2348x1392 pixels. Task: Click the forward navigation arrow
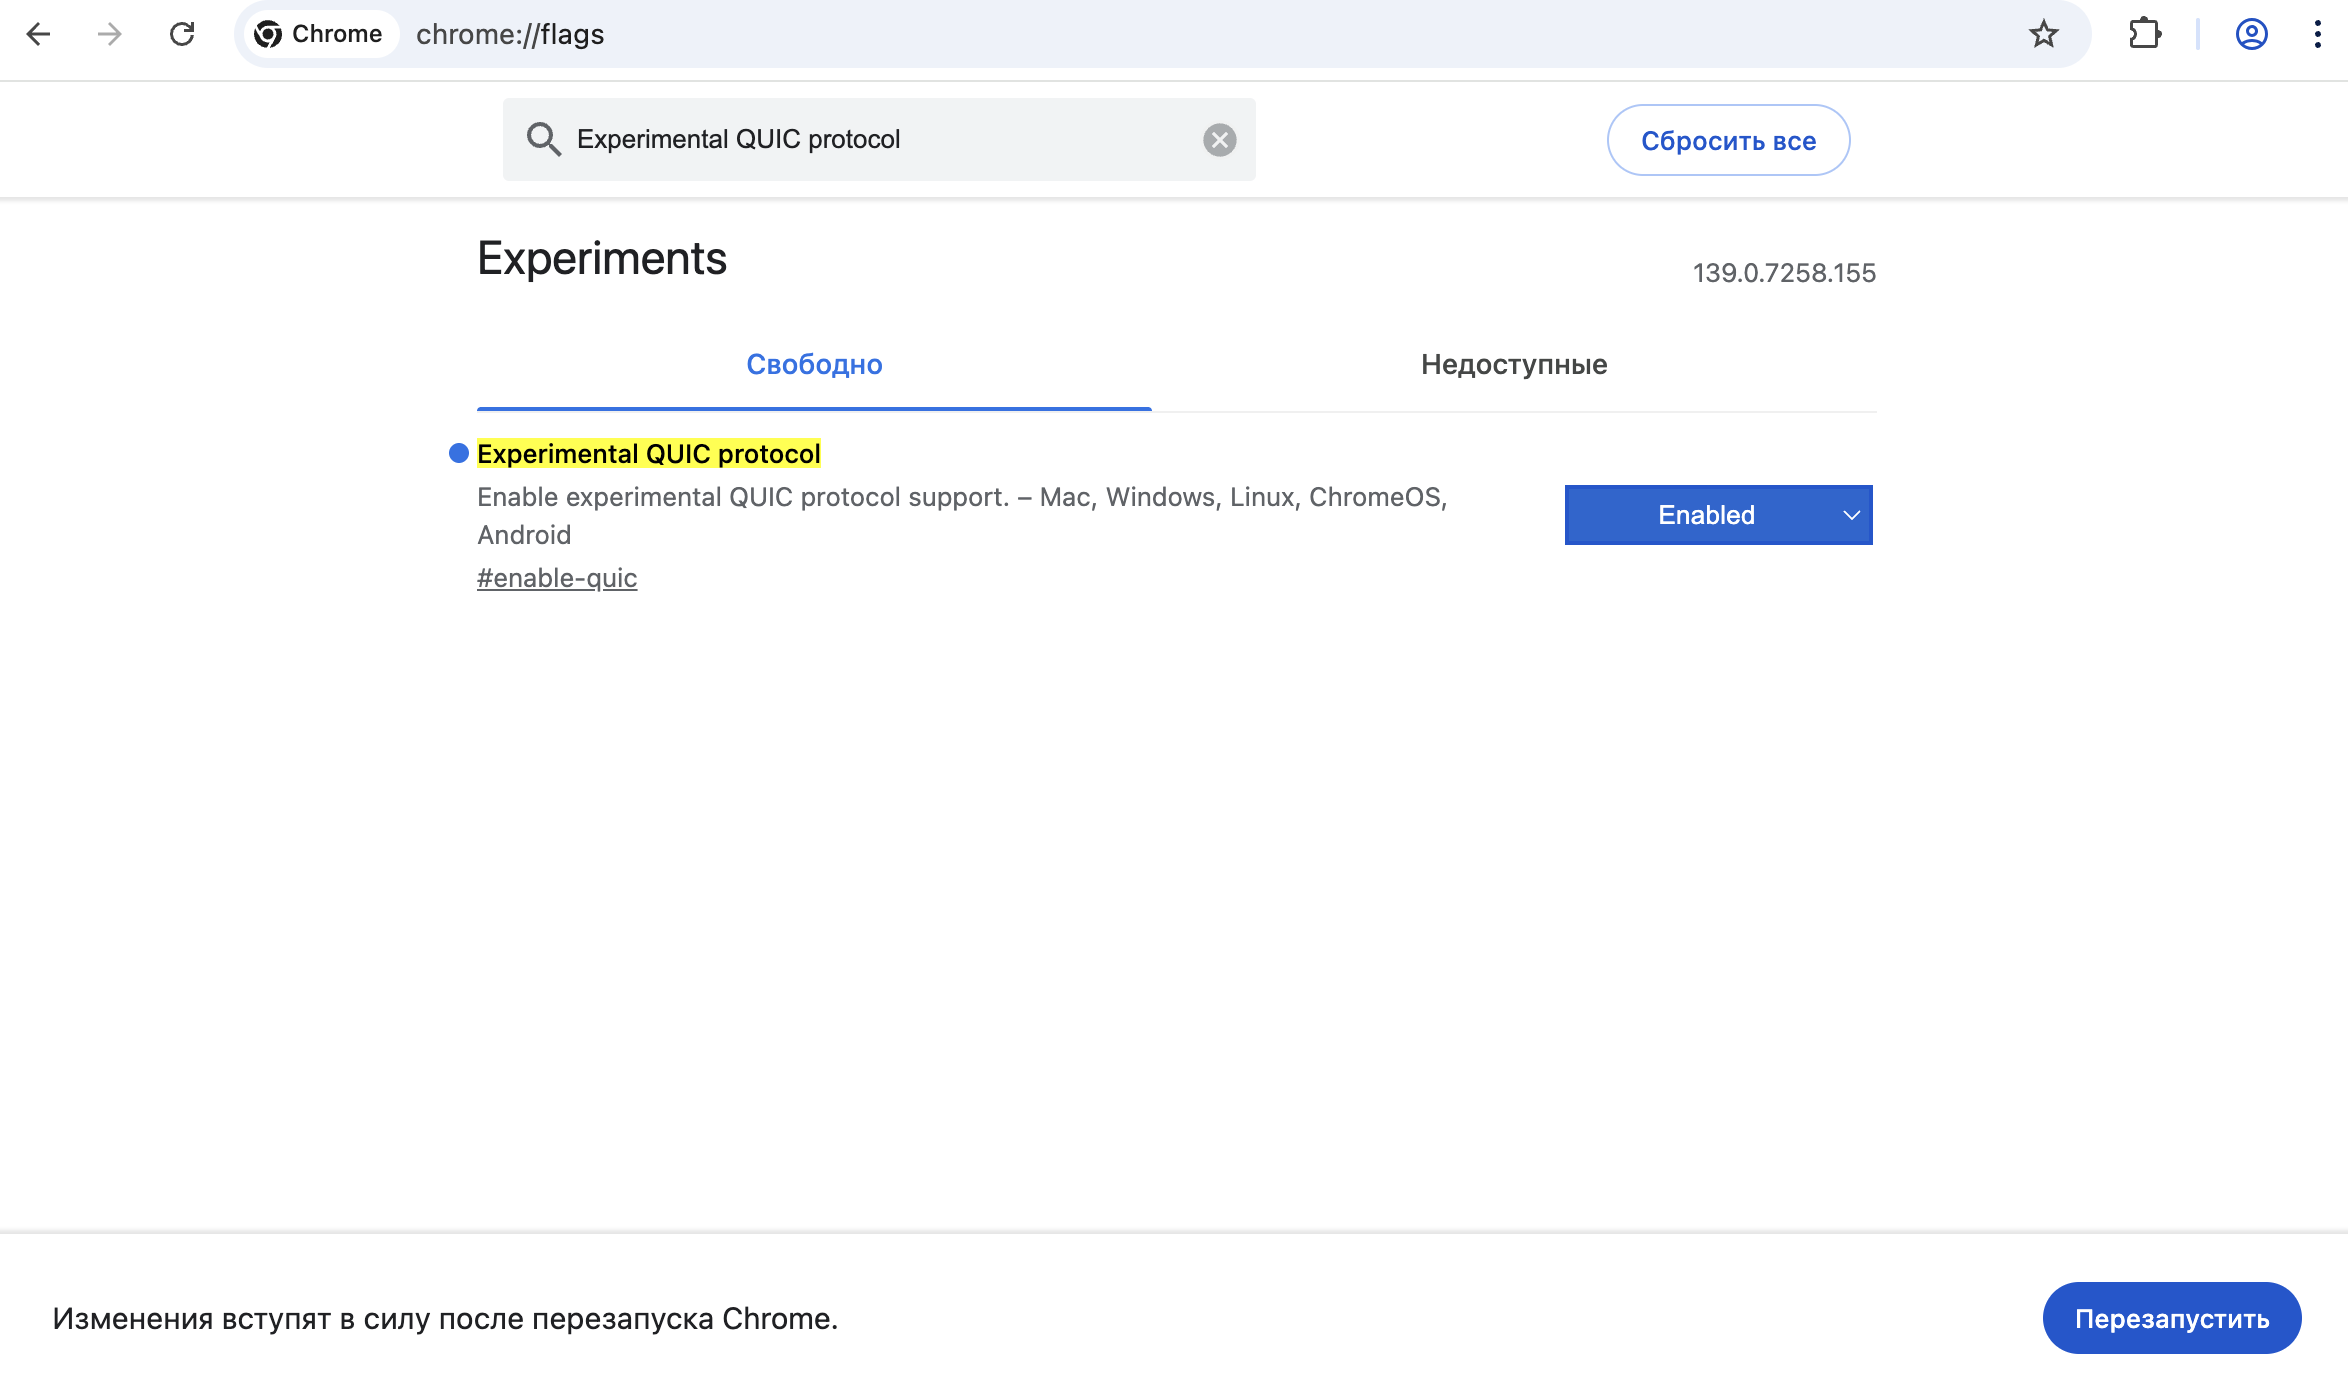pos(110,34)
